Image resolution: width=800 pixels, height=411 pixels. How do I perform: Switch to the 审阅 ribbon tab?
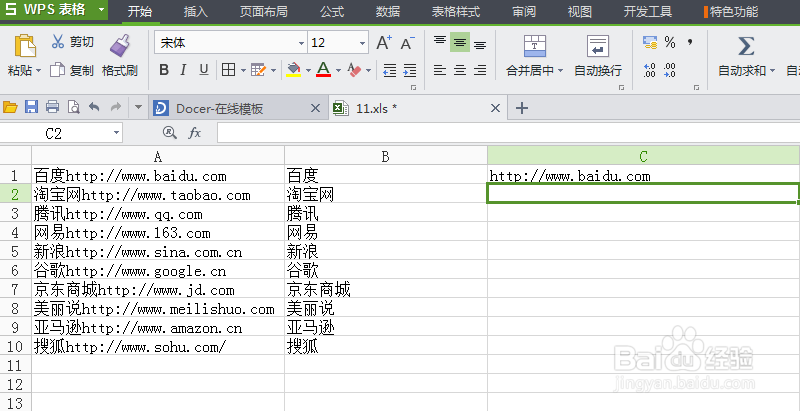click(524, 11)
